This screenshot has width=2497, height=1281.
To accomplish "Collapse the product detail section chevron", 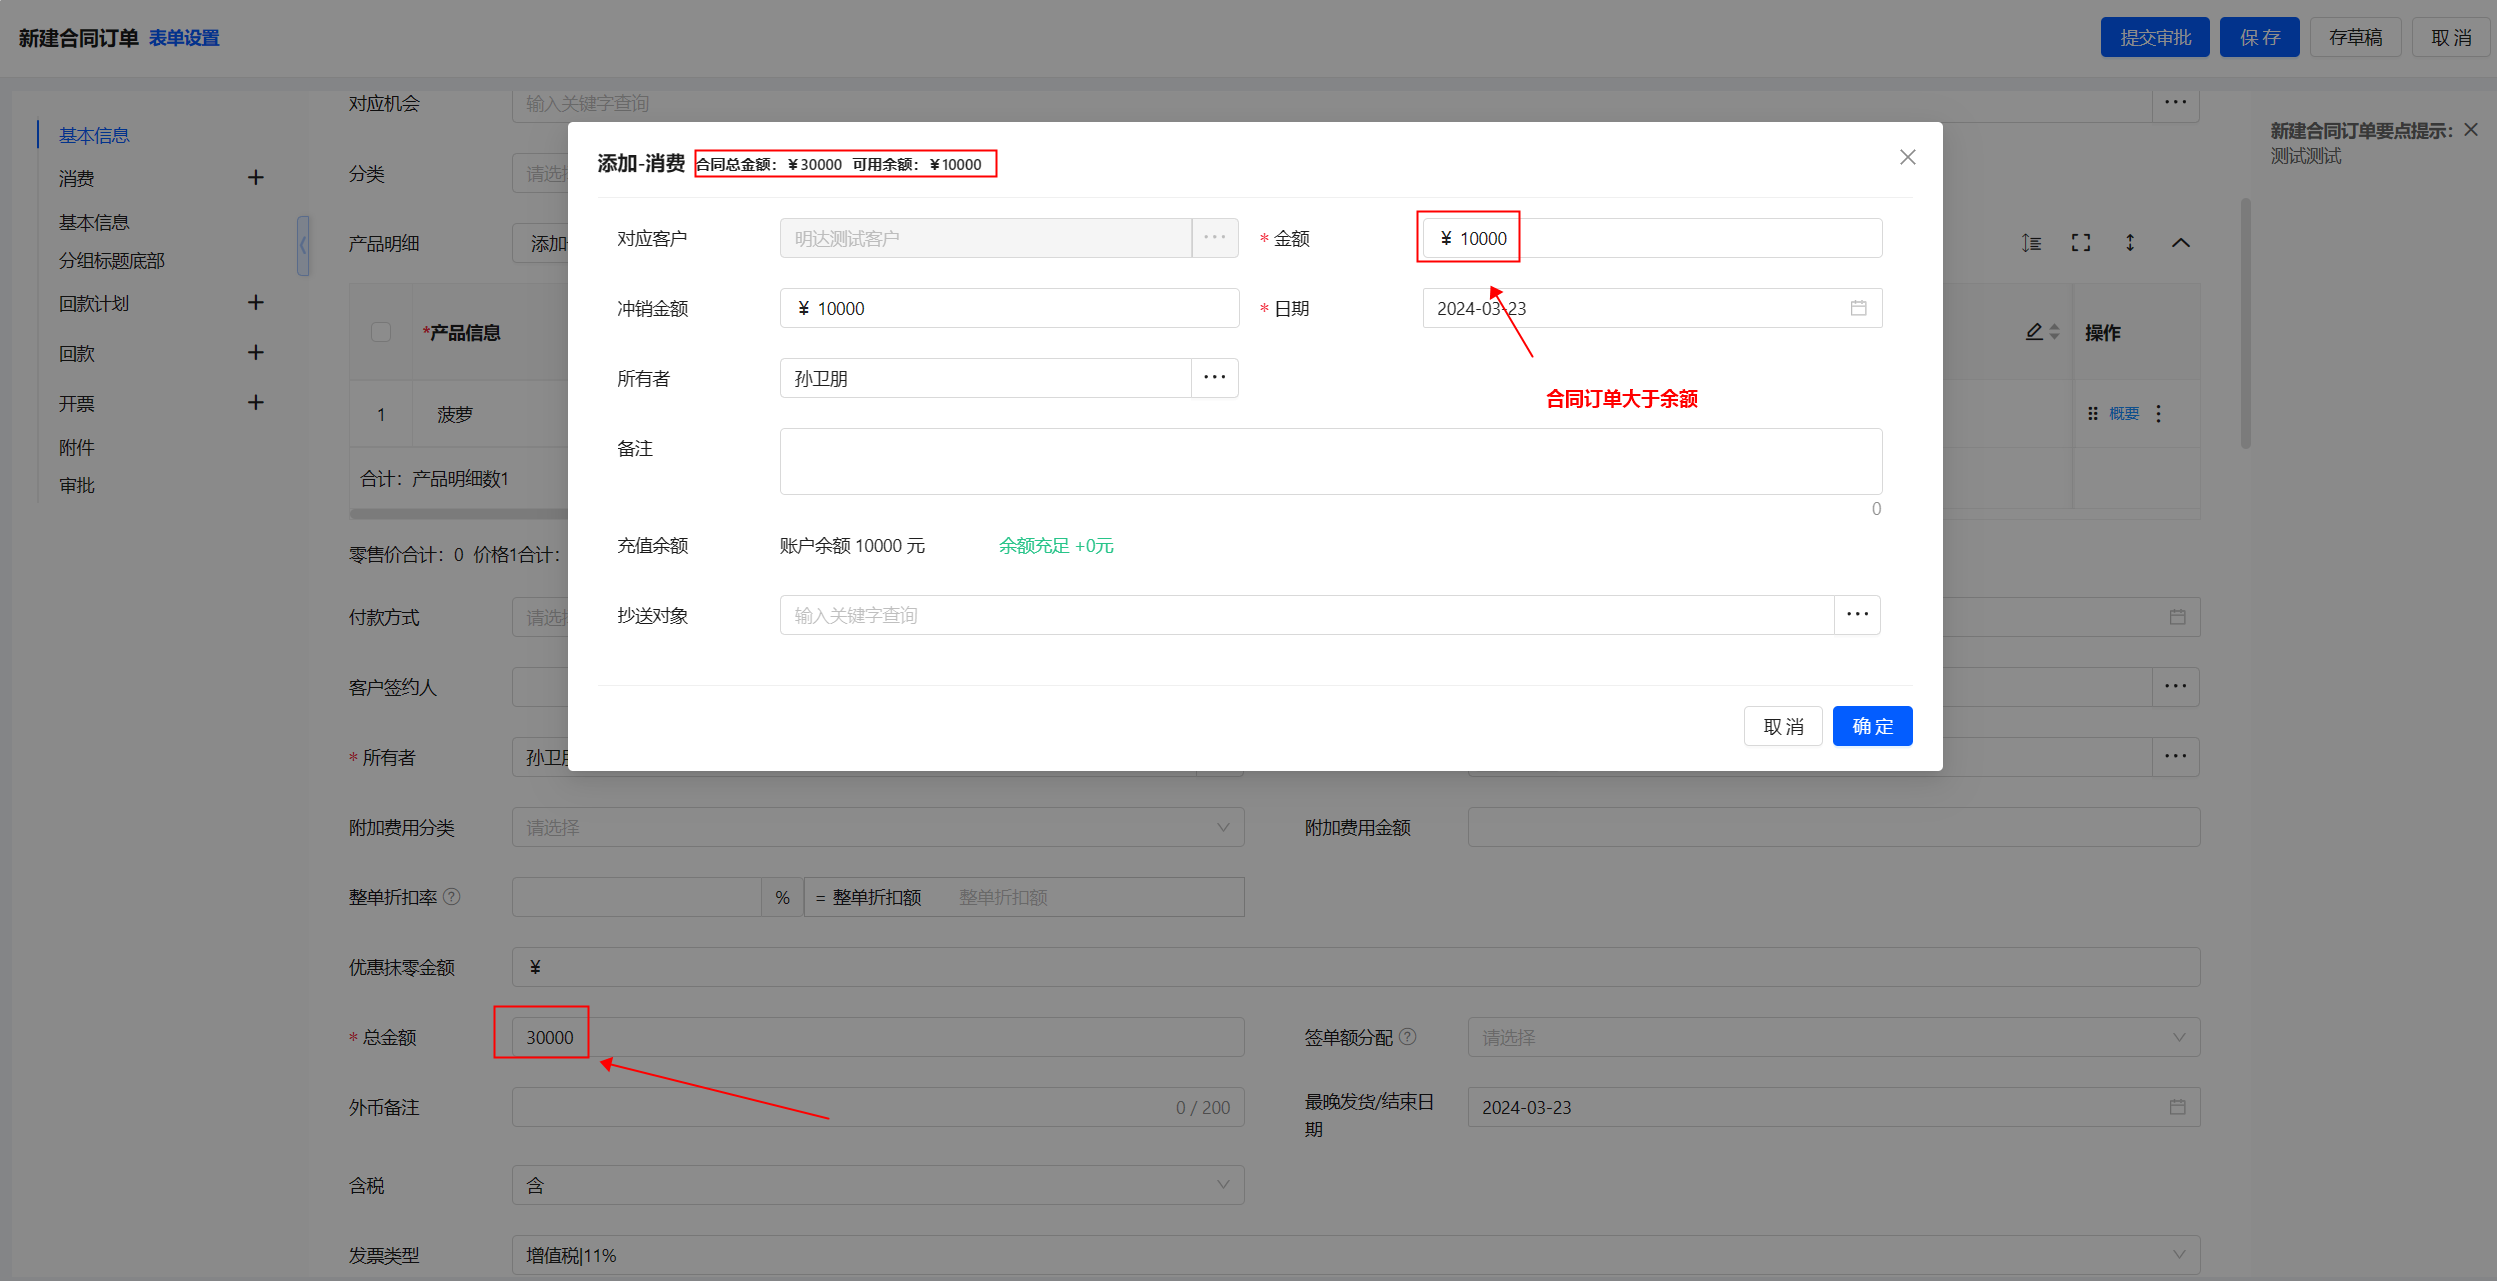I will [2181, 243].
